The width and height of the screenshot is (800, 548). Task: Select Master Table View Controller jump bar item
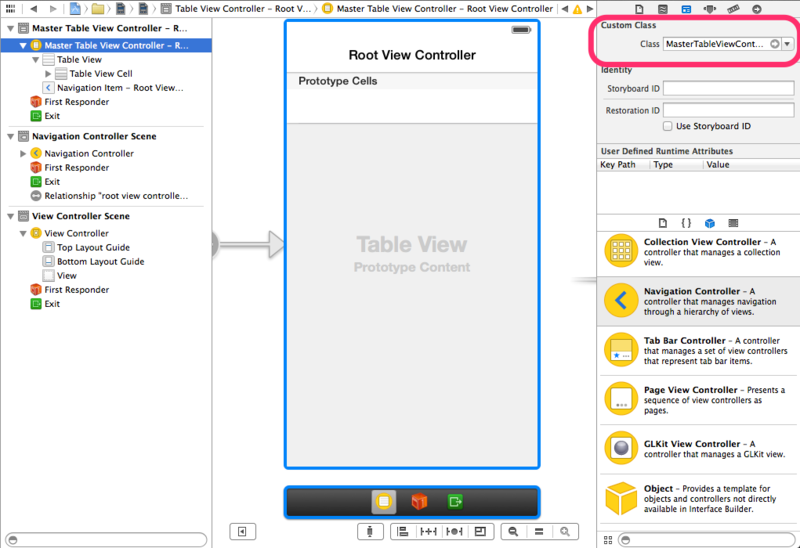coord(437,9)
